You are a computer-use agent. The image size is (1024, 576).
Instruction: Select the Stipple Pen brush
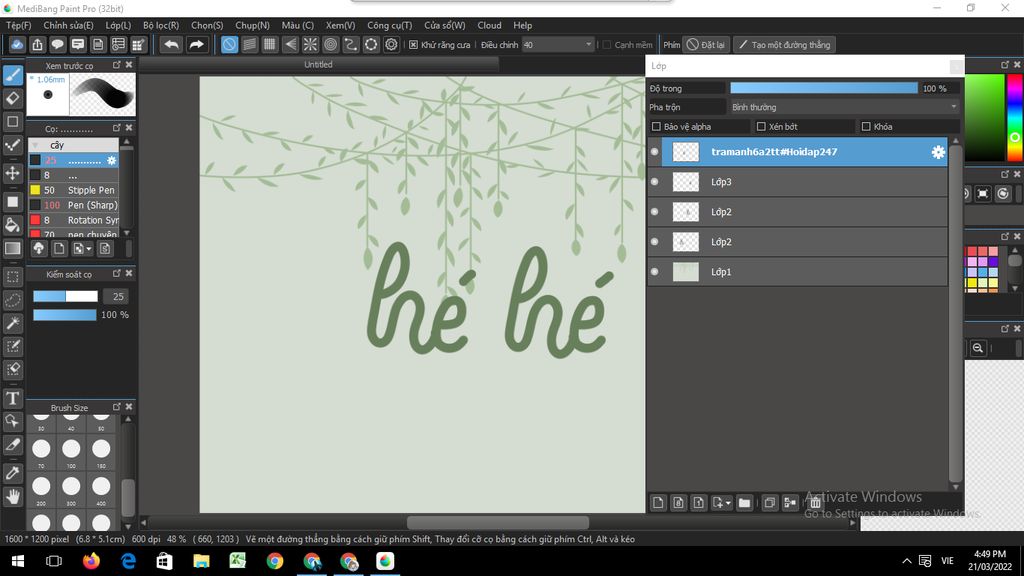coord(74,190)
